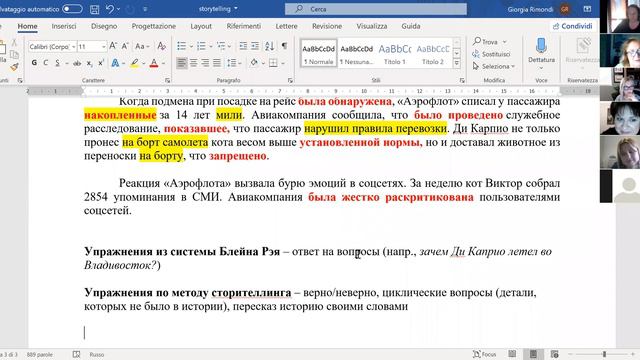Click the Format Painter brush icon
This screenshot has height=360, width=640.
point(14,67)
